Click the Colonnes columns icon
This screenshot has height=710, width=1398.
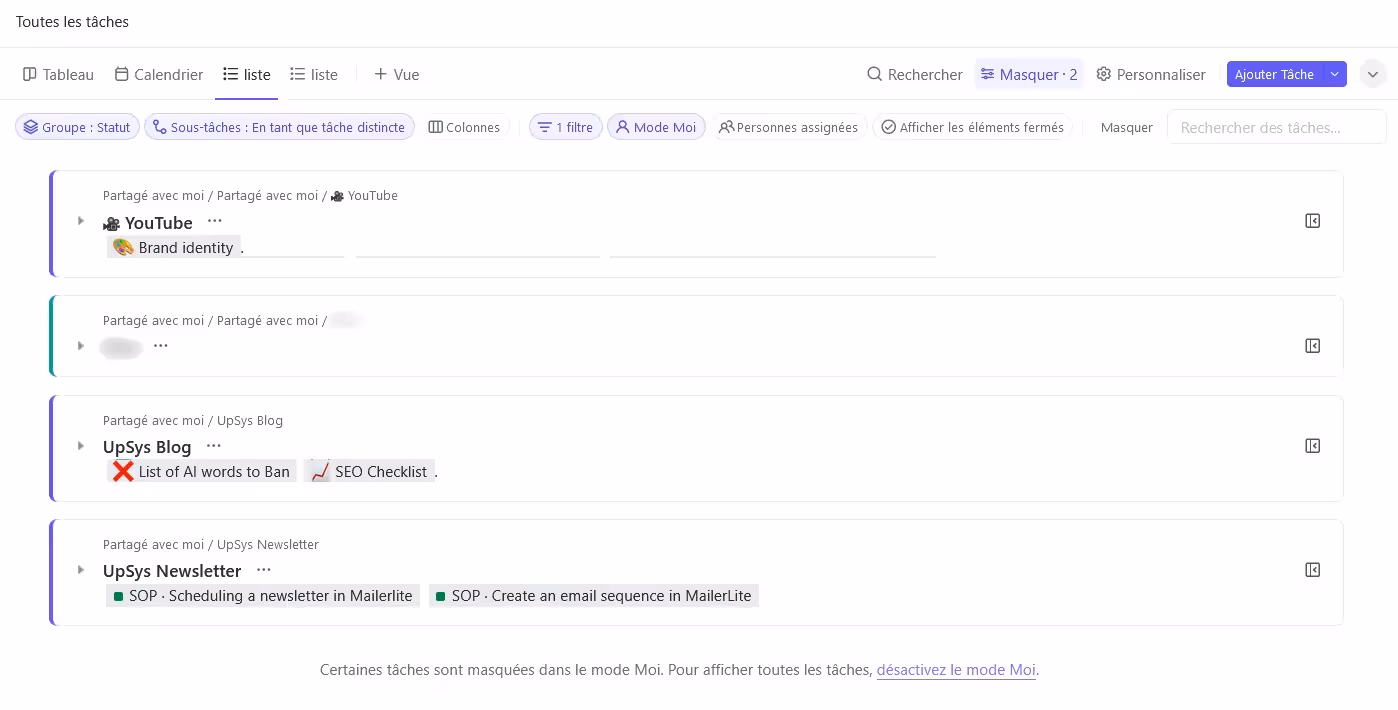tap(436, 127)
